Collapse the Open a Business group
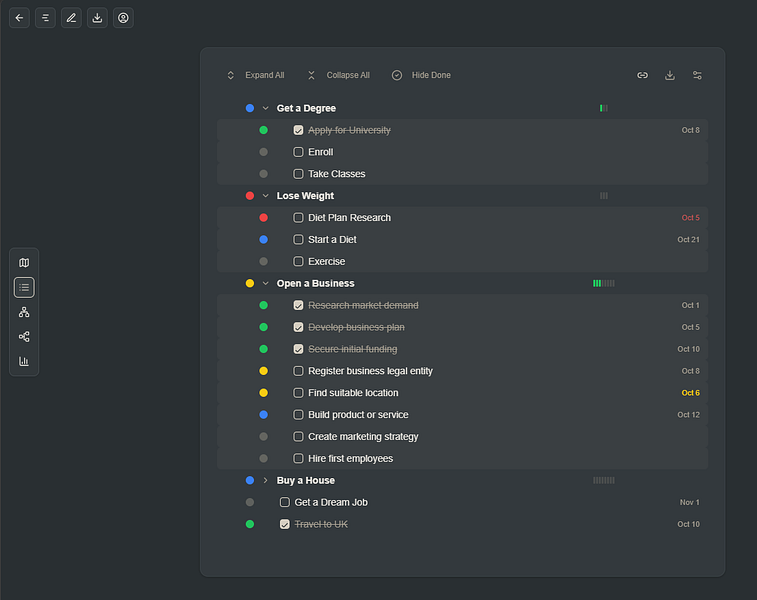 click(x=266, y=283)
